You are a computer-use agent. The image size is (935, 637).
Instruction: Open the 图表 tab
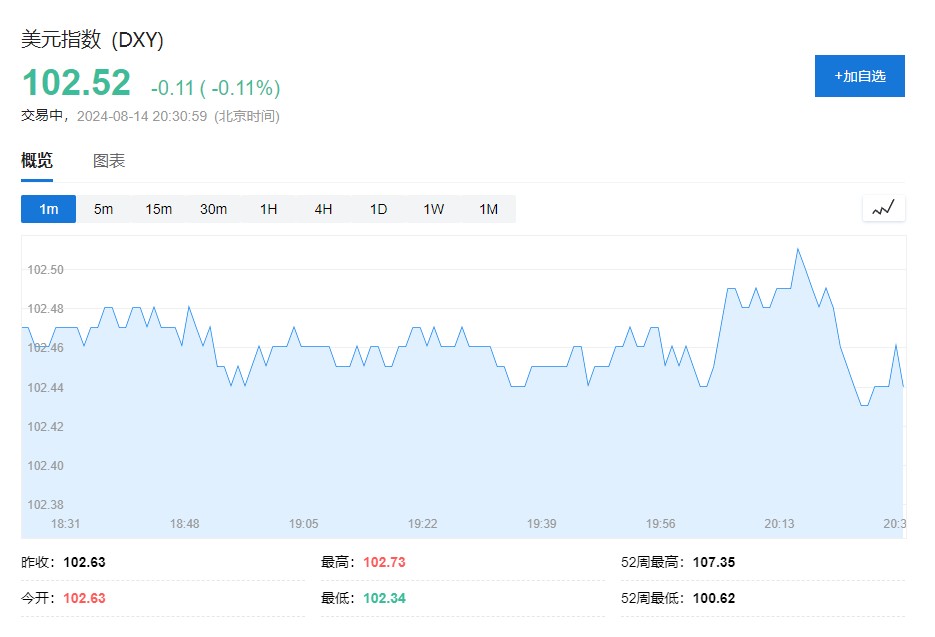click(109, 161)
